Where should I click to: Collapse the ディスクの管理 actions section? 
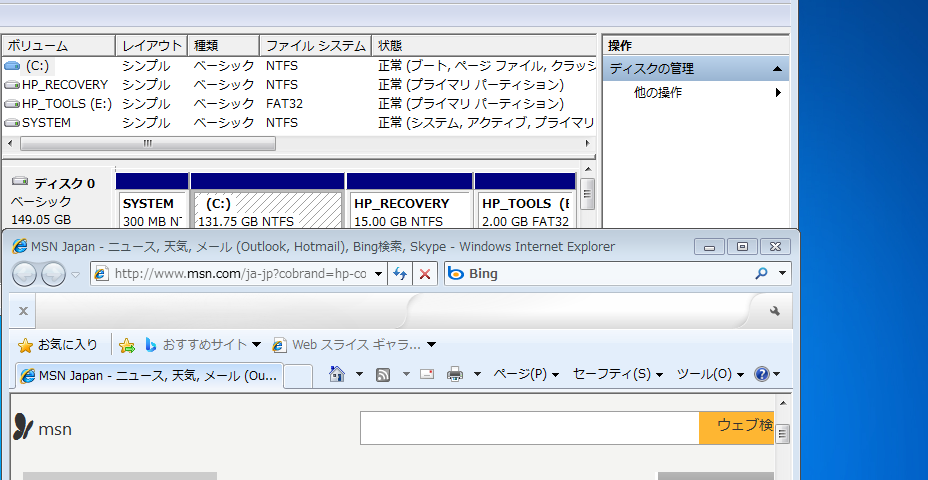coord(777,69)
